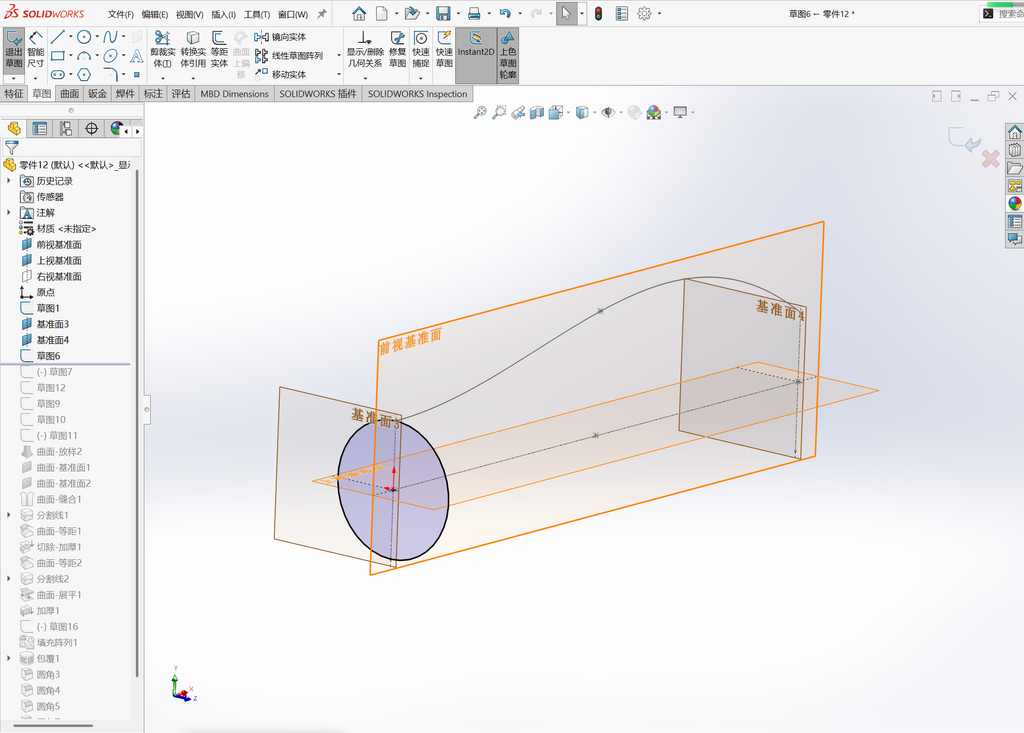Select the Corner Rectangle tool
This screenshot has height=733, width=1024.
click(57, 56)
